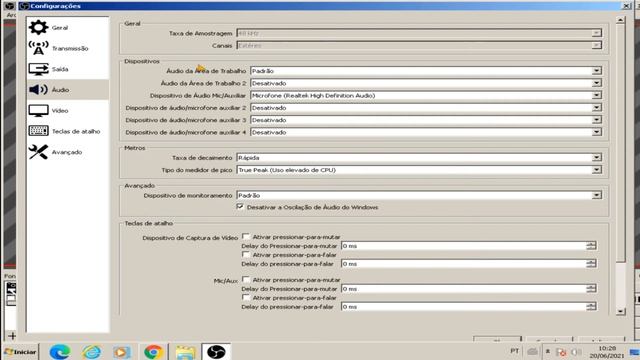Open the volume icon in system tray
The width and height of the screenshot is (640, 360).
click(x=576, y=352)
